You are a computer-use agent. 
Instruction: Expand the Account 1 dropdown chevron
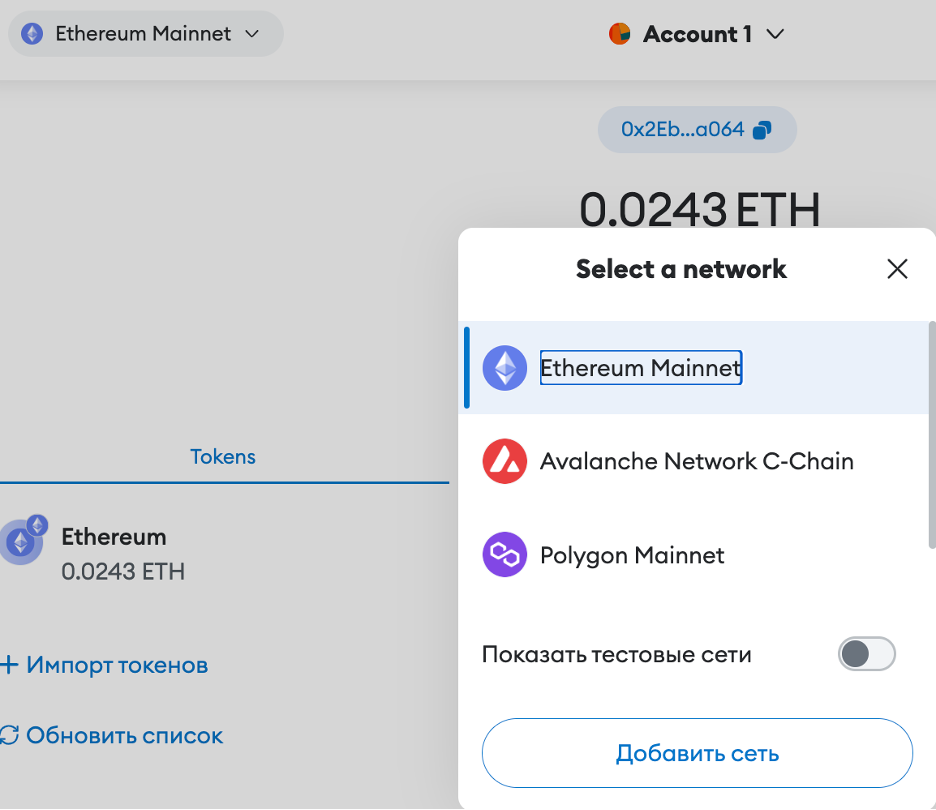775,34
